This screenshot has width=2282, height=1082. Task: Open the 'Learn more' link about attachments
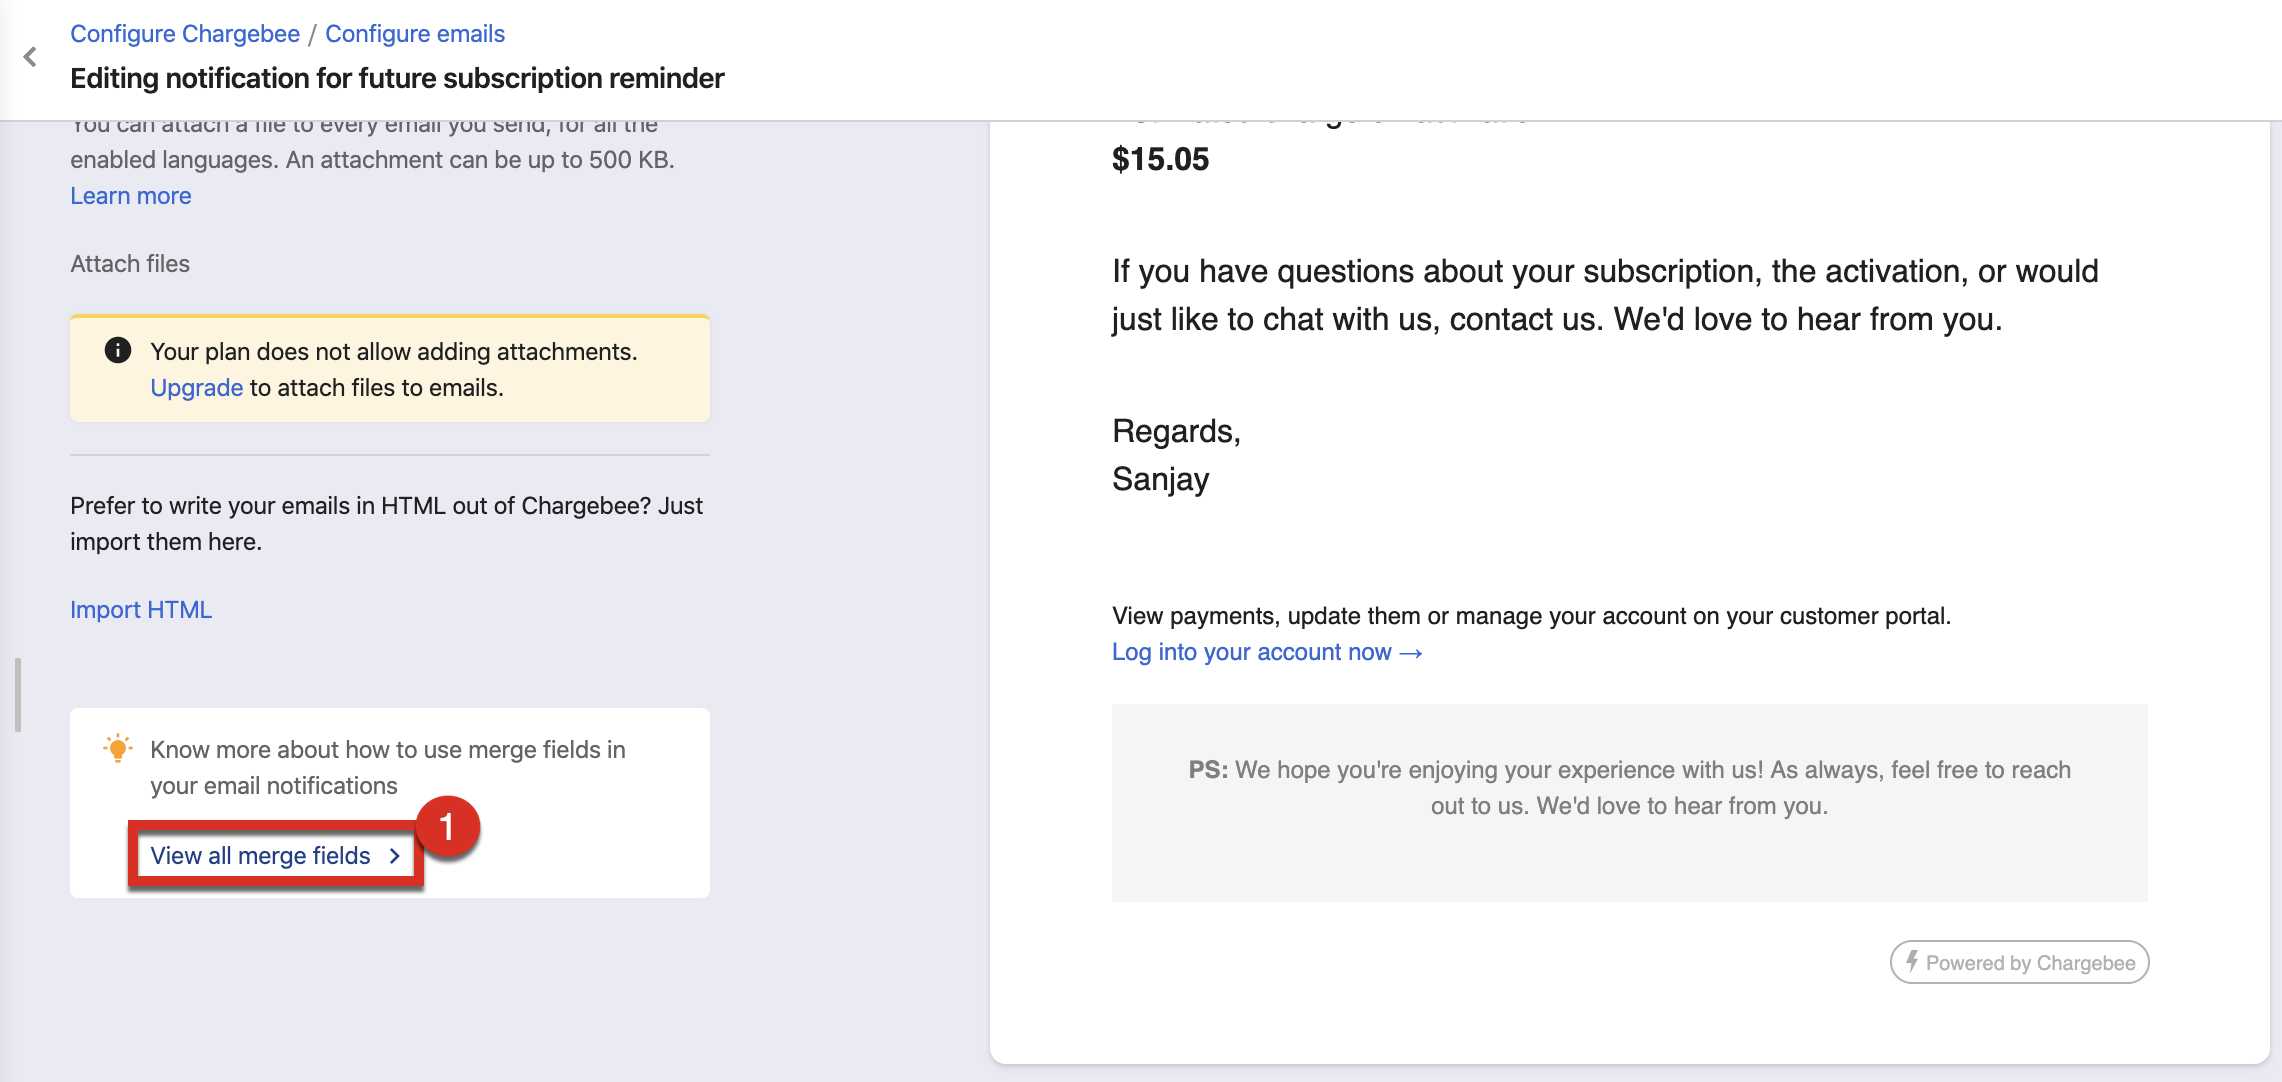tap(131, 196)
